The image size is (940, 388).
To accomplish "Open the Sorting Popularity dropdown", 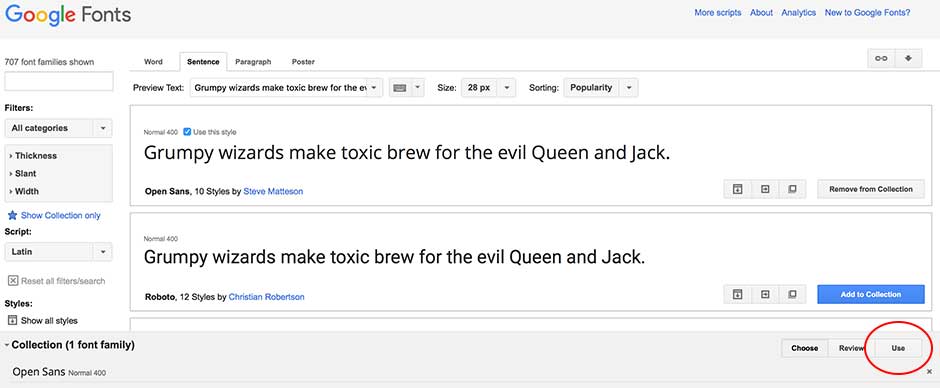I will pos(601,88).
